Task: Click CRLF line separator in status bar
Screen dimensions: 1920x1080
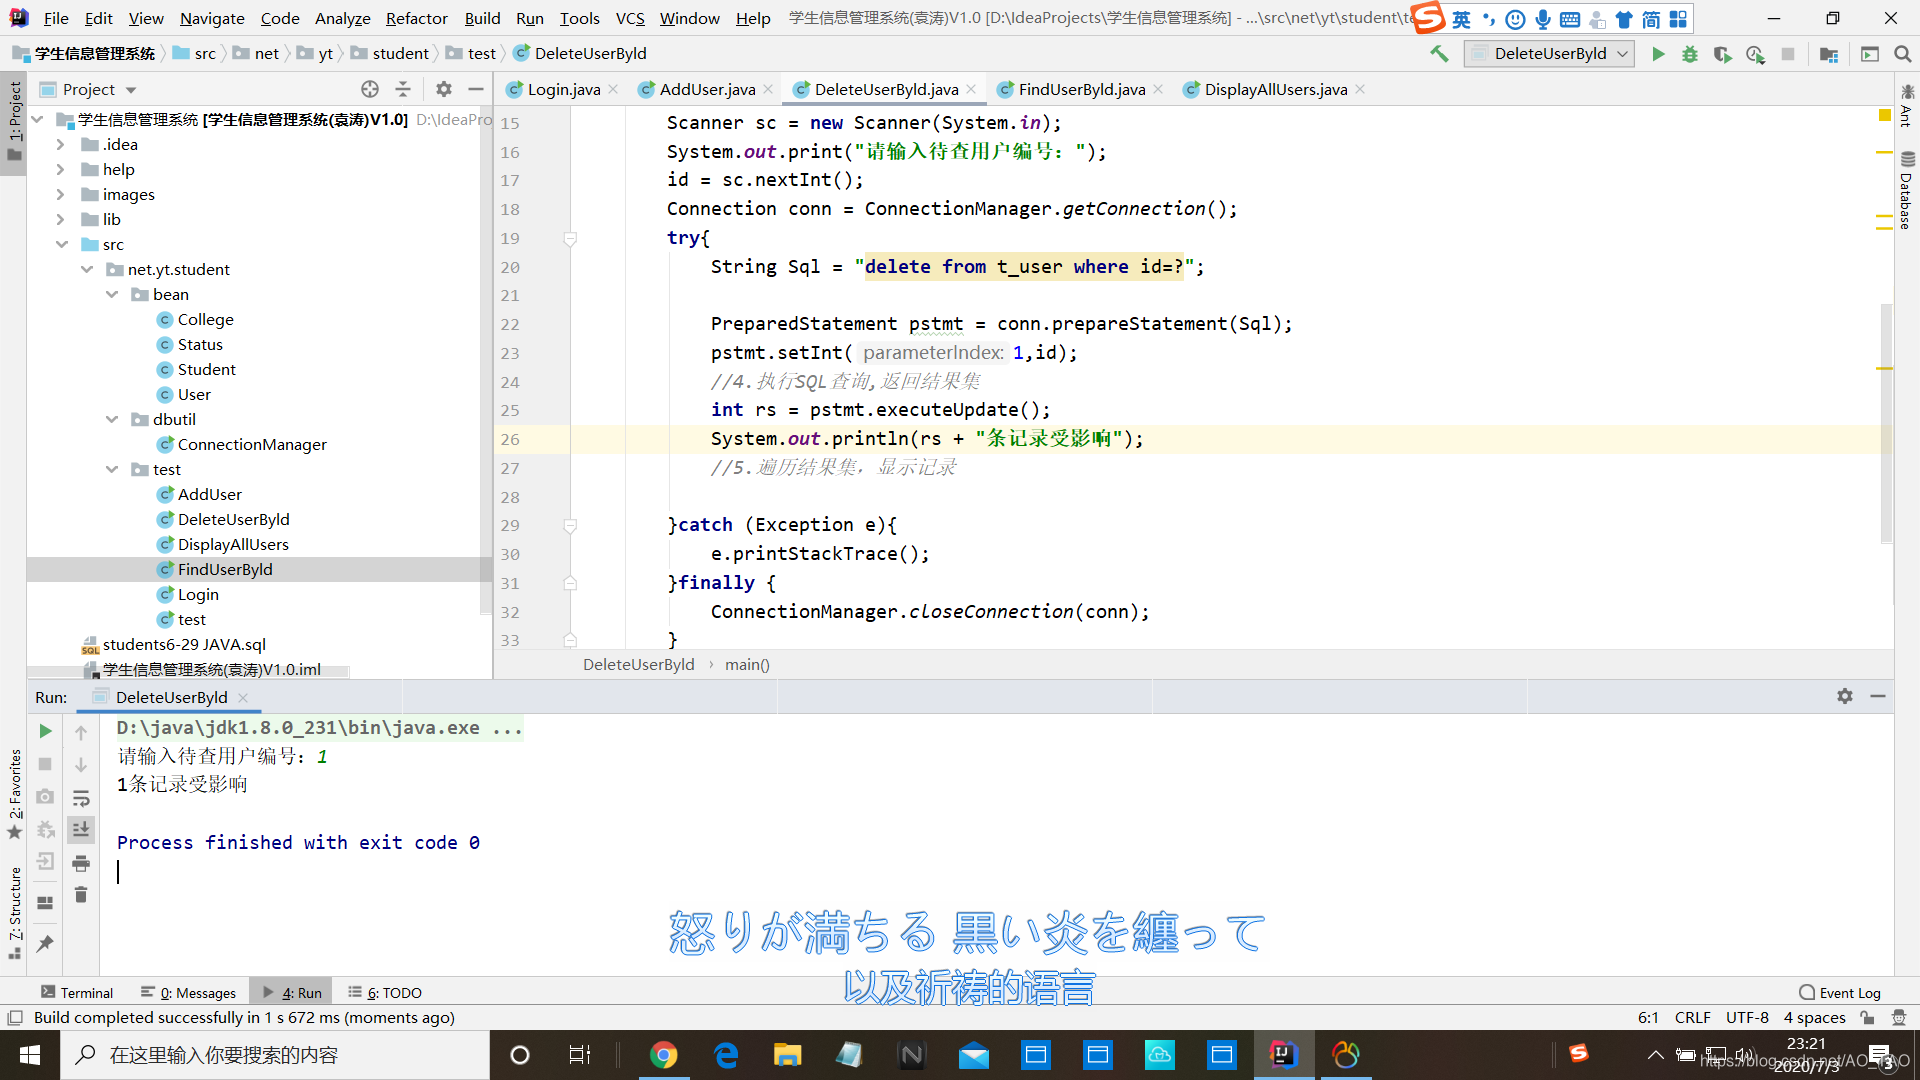Action: [x=1692, y=1018]
